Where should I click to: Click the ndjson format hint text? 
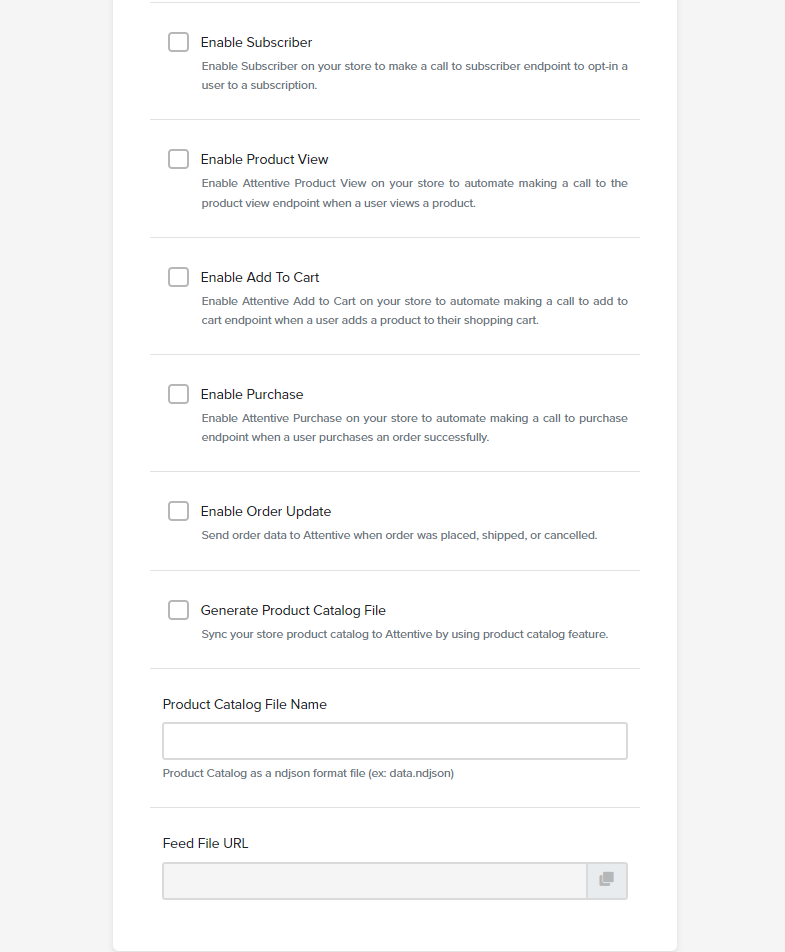[x=308, y=774]
